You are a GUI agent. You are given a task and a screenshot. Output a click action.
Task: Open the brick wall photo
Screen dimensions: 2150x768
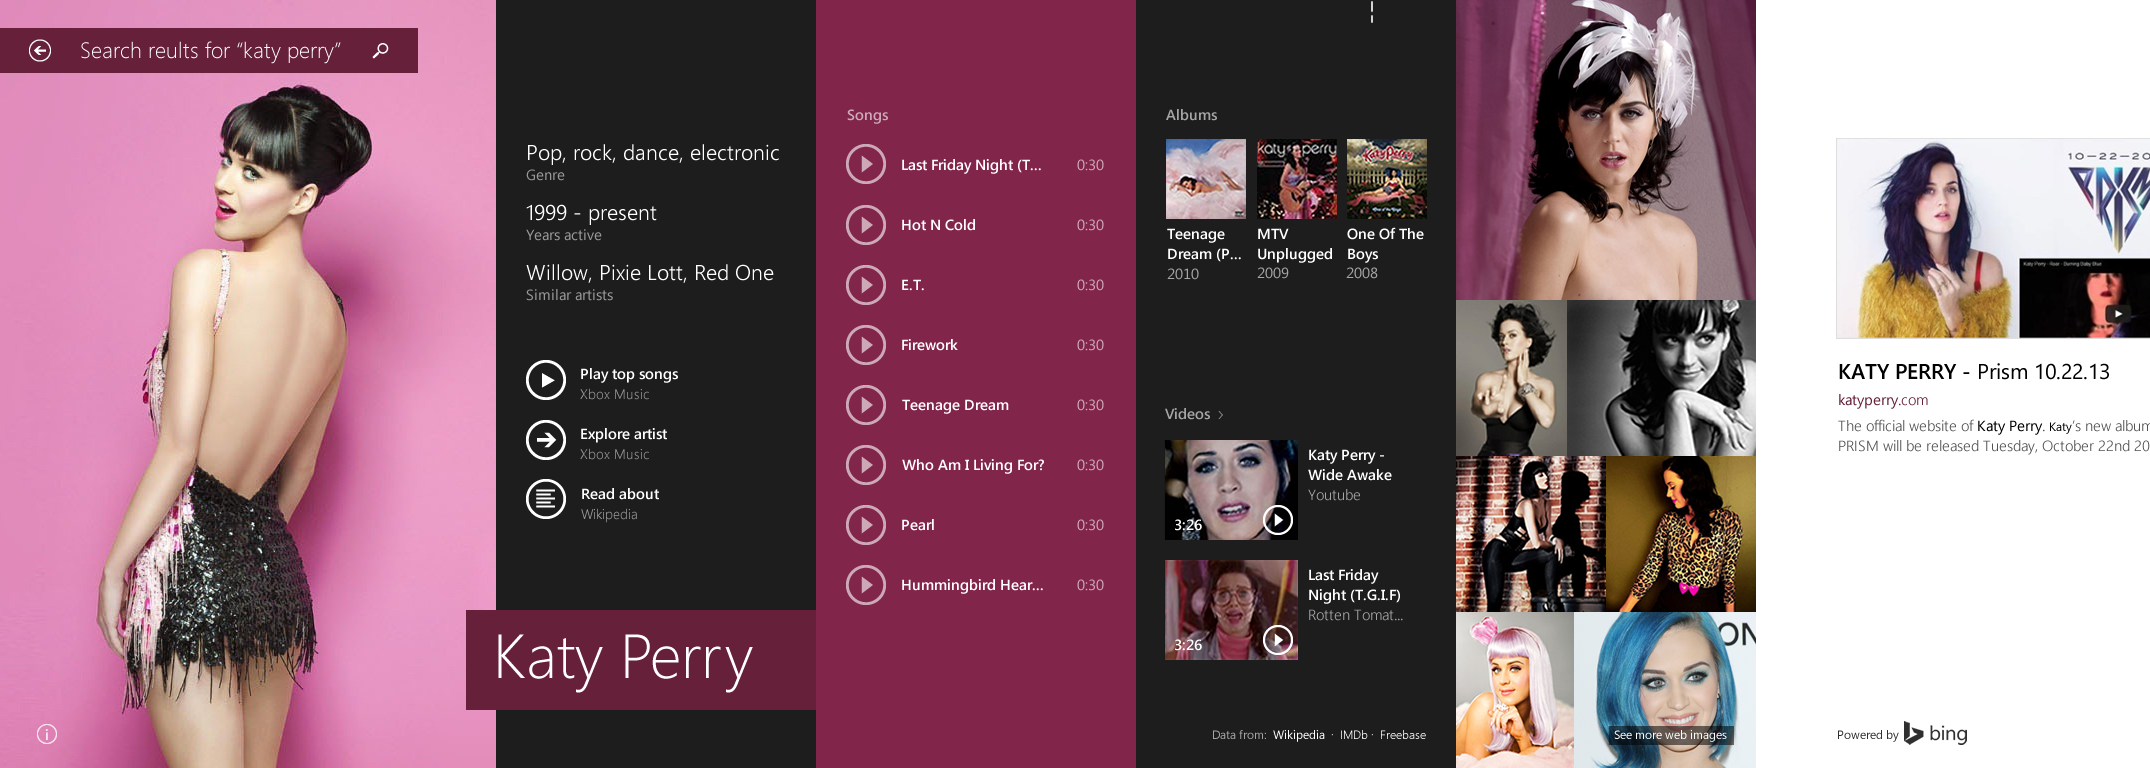1530,533
